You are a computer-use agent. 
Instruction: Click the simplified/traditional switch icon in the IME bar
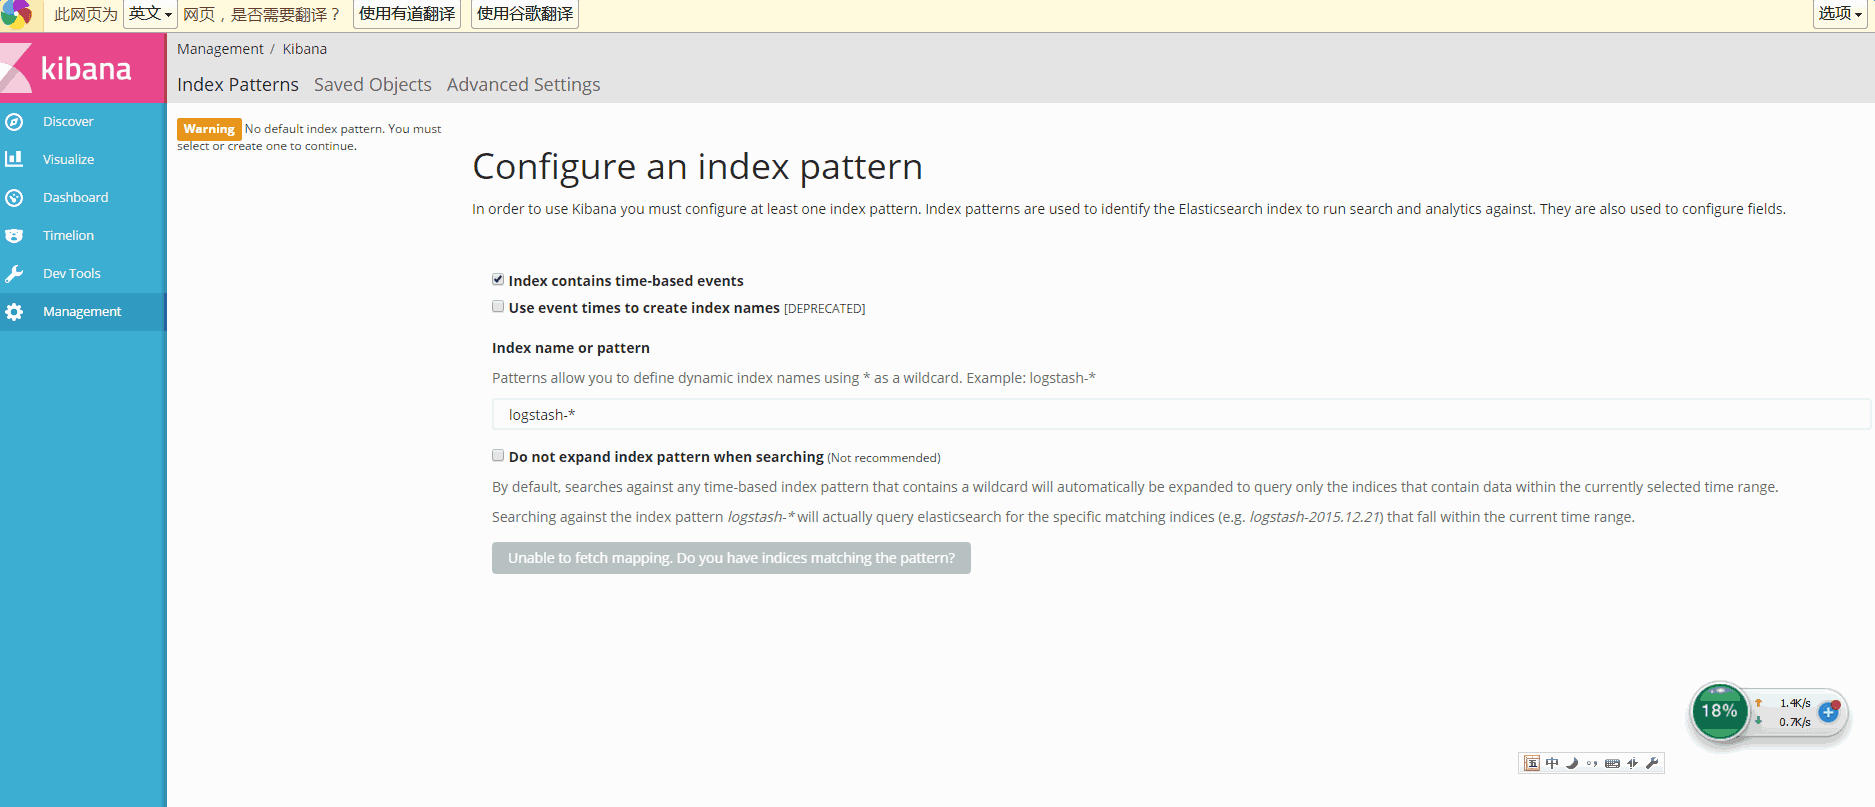(1632, 763)
